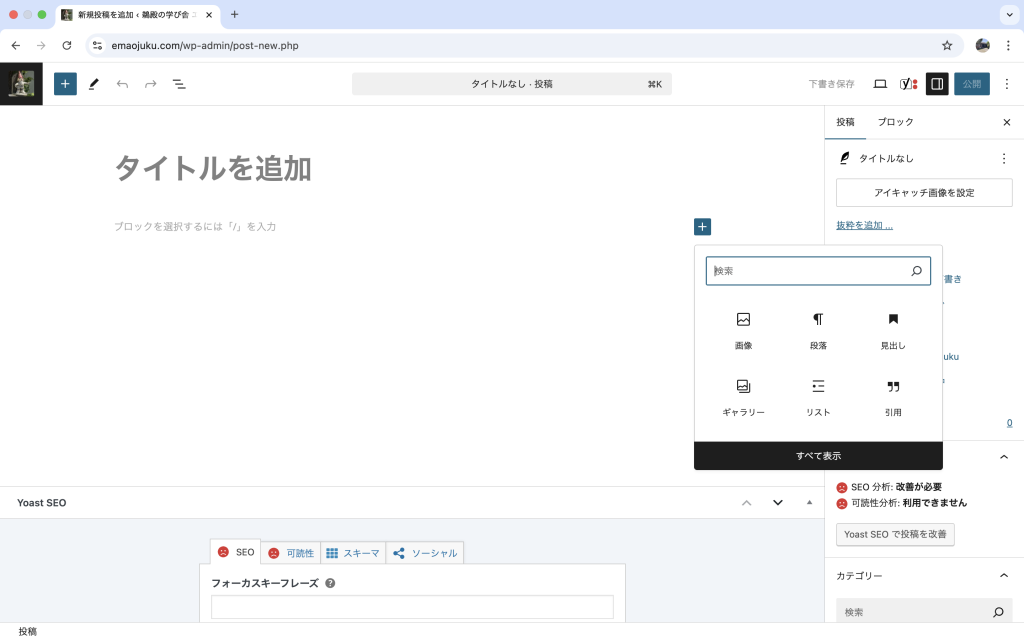This screenshot has width=1024, height=640.
Task: Click 下書き保存 to save draft
Action: [831, 84]
